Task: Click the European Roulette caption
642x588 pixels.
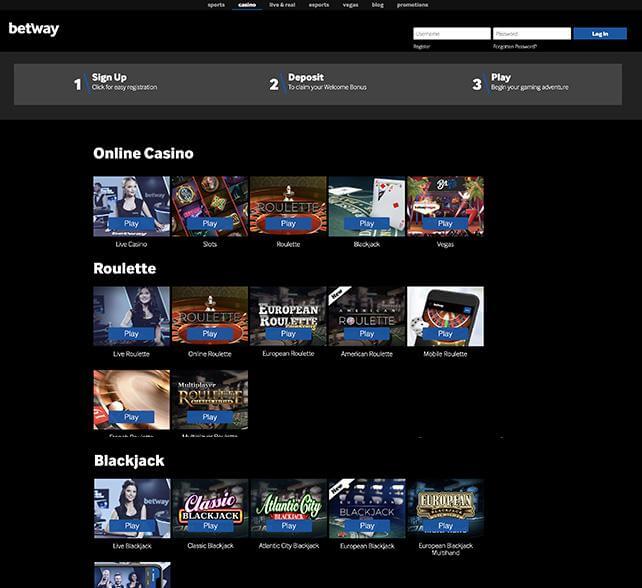Action: (x=288, y=354)
